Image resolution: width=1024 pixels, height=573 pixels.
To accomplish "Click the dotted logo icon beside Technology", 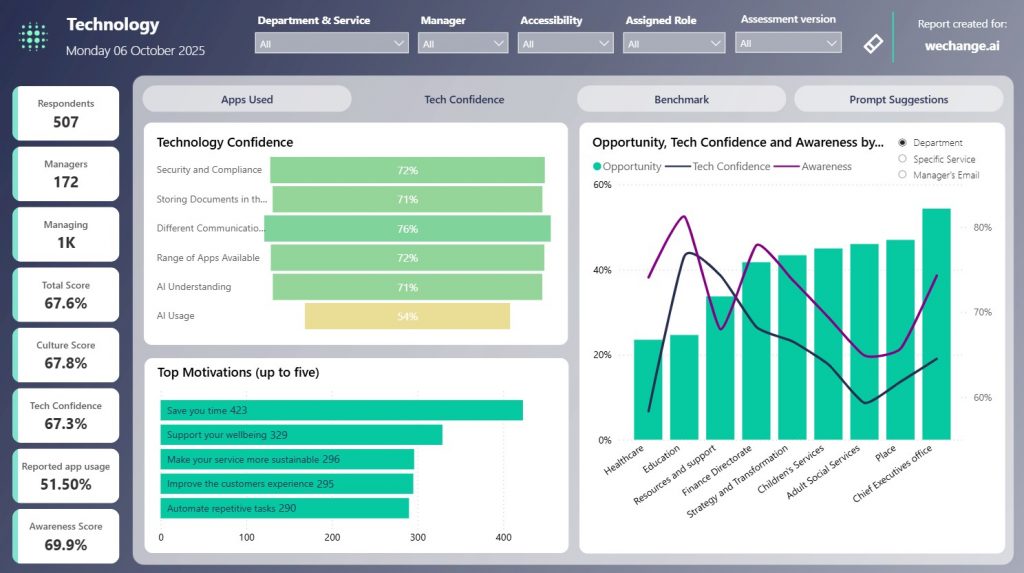I will tap(33, 37).
